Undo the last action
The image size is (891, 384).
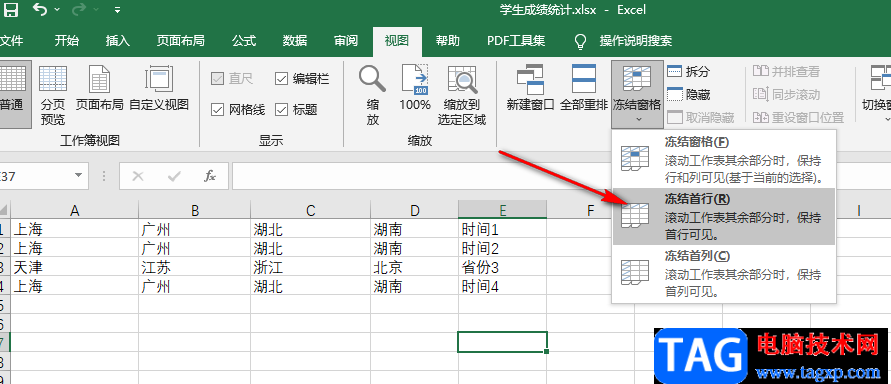click(40, 9)
